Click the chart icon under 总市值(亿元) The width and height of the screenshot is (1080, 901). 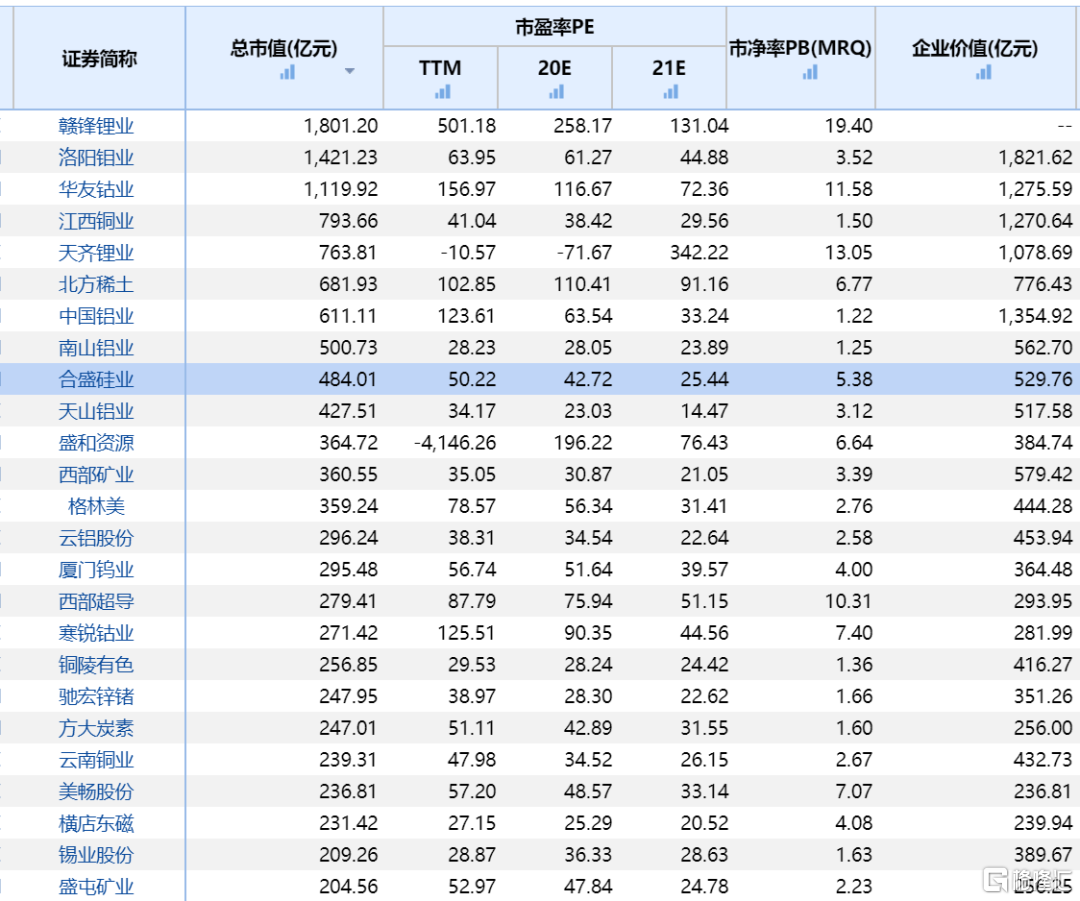click(x=287, y=72)
